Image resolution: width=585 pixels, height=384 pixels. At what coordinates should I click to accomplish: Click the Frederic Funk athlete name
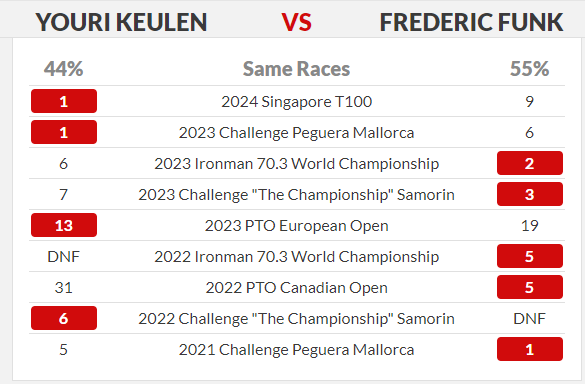pos(471,22)
